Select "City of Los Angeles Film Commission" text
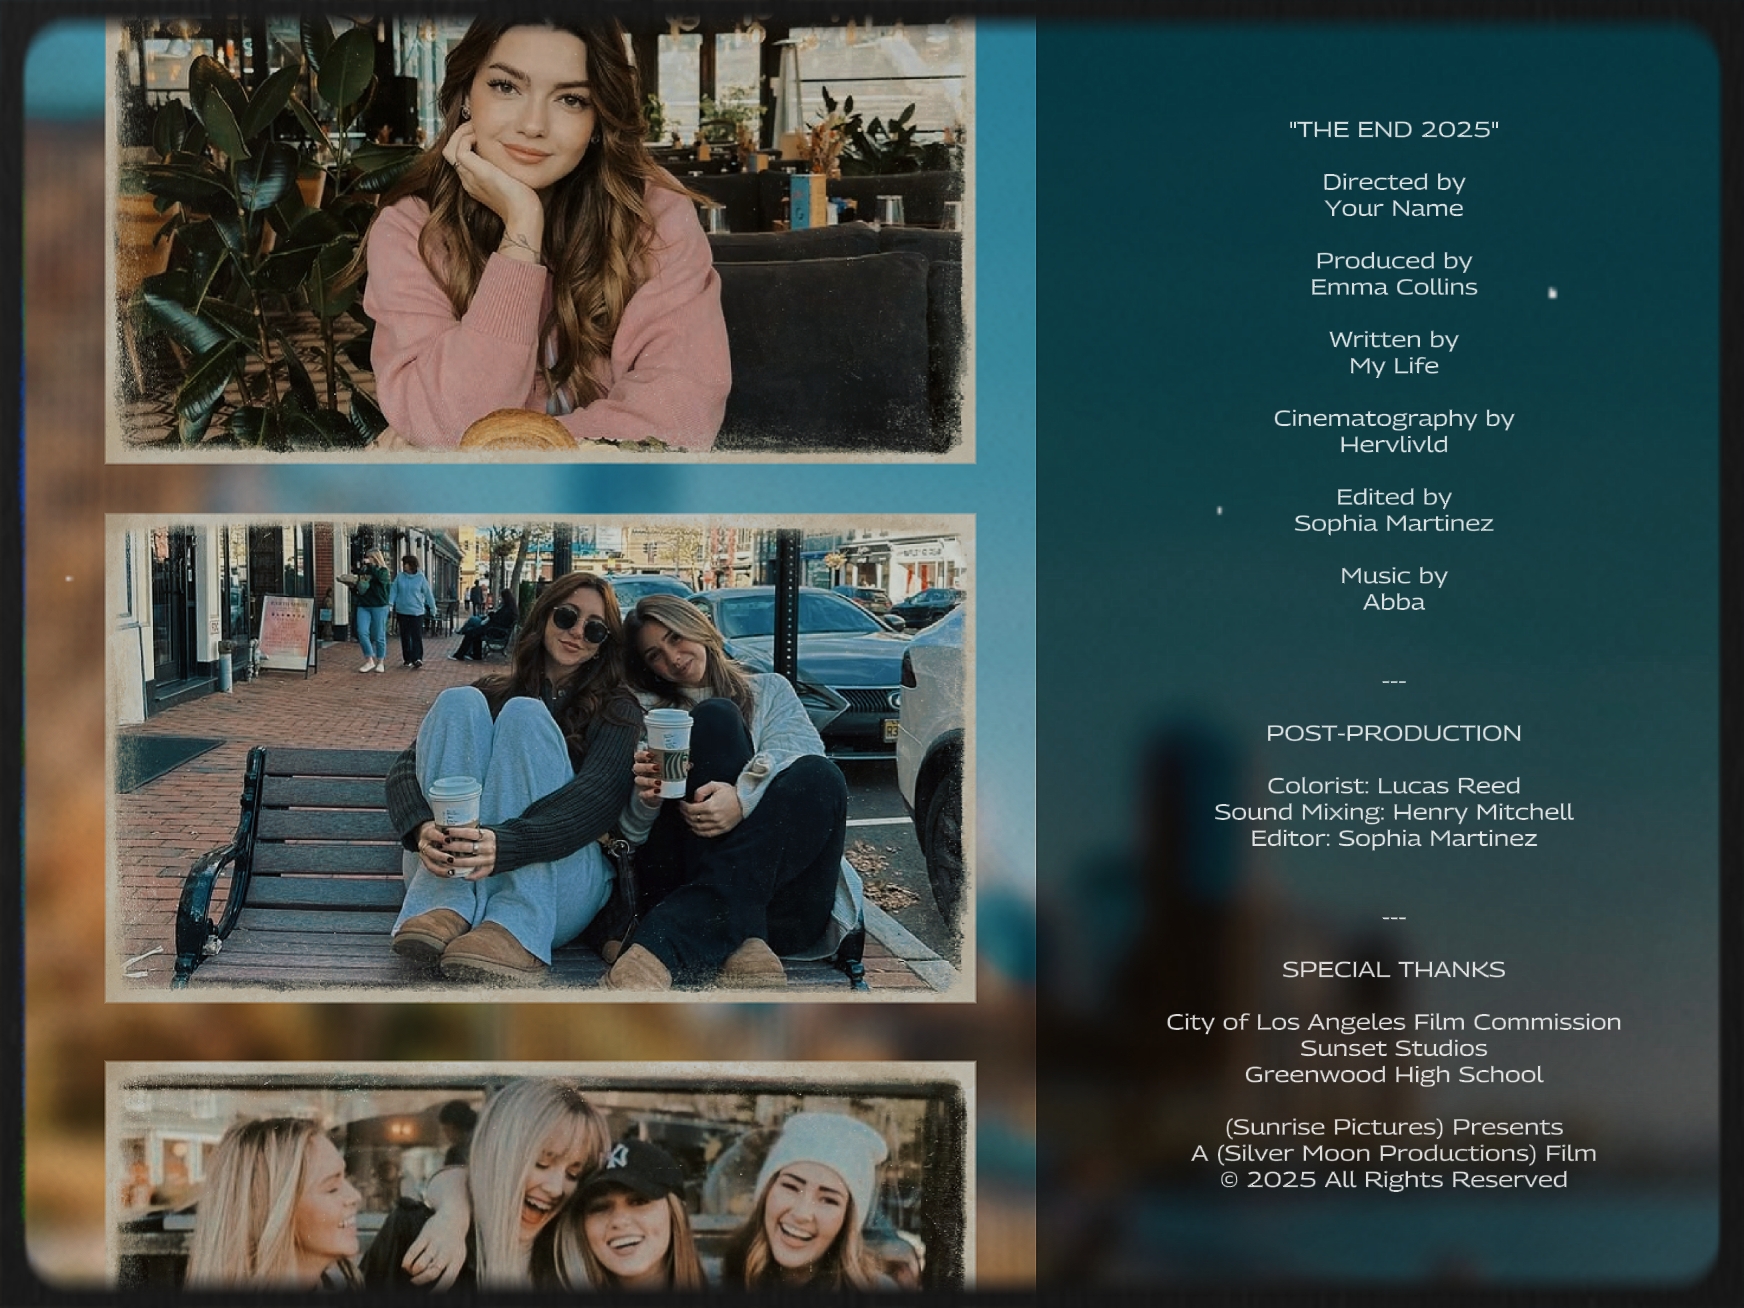This screenshot has height=1308, width=1744. click(1393, 1022)
